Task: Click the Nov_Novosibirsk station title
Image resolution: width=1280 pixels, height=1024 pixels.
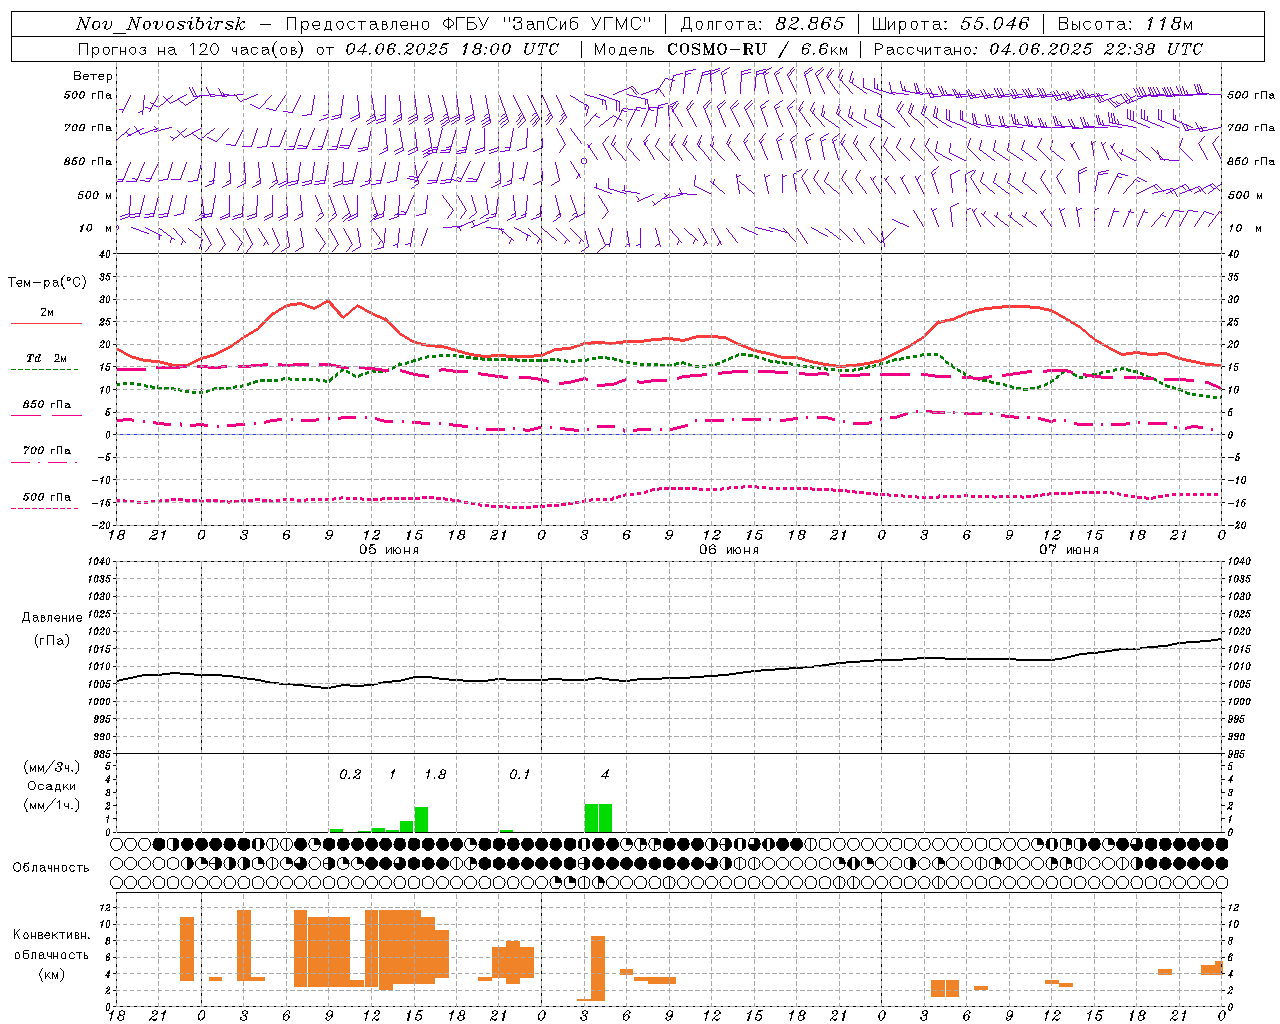Action: [161, 24]
